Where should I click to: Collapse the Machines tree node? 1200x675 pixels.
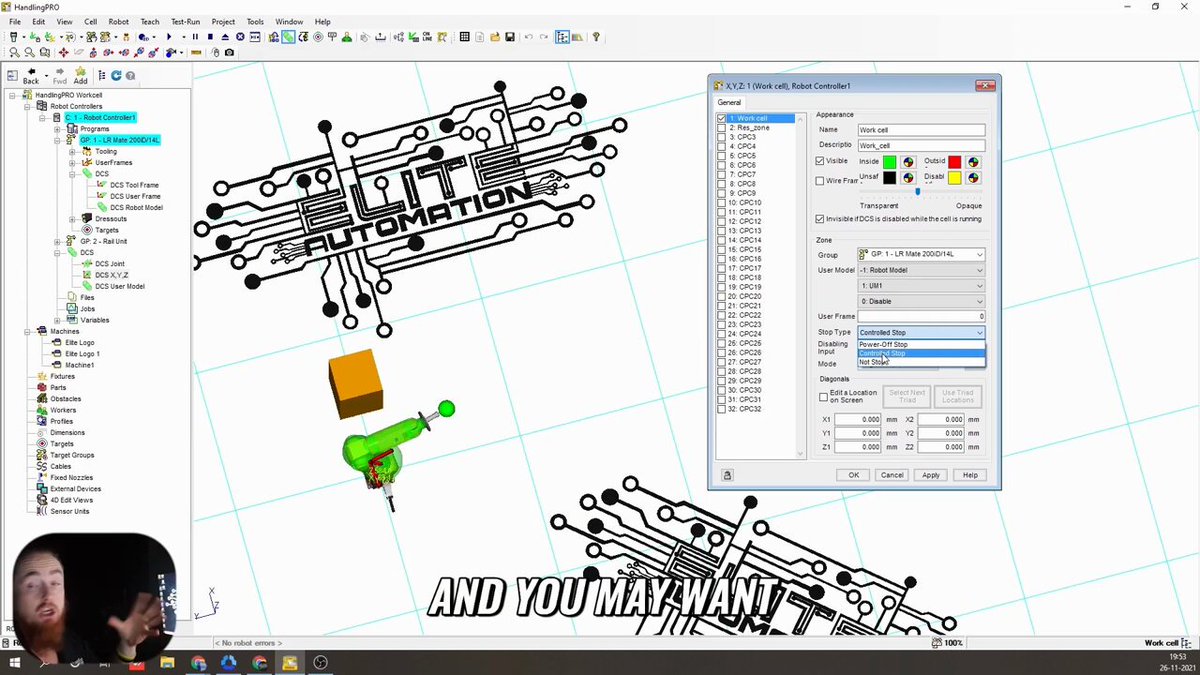pyautogui.click(x=28, y=331)
